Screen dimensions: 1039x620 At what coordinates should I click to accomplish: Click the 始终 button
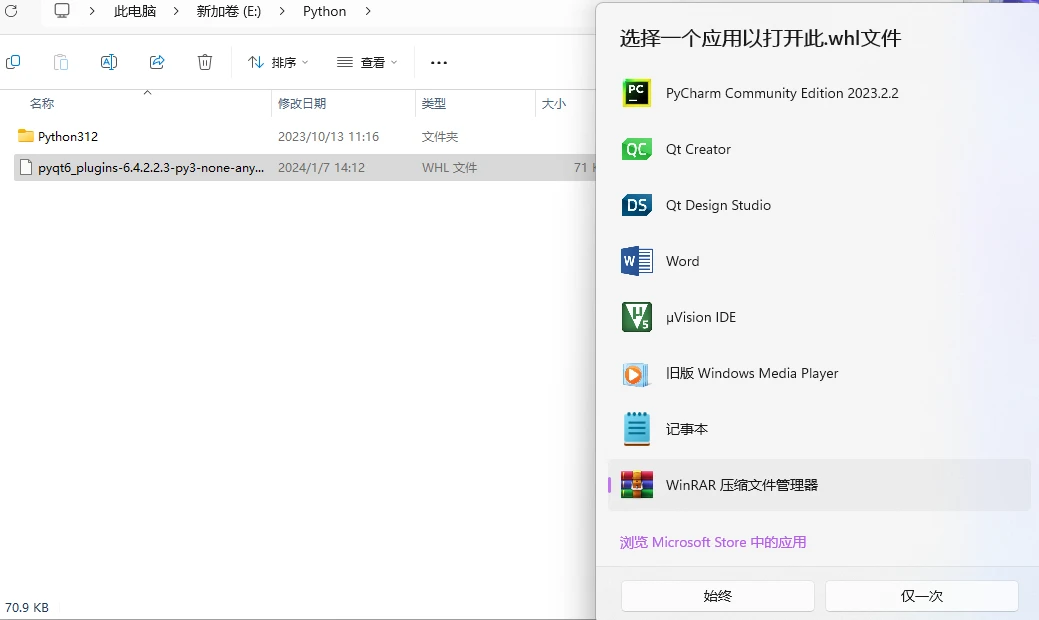tap(718, 595)
